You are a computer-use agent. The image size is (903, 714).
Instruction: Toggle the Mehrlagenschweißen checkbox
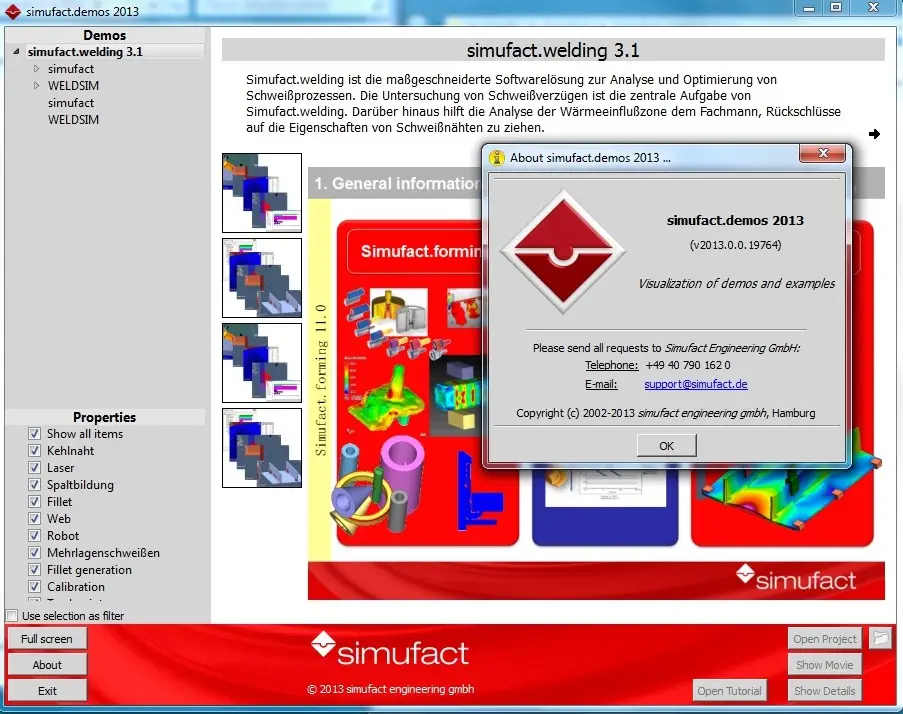click(35, 553)
